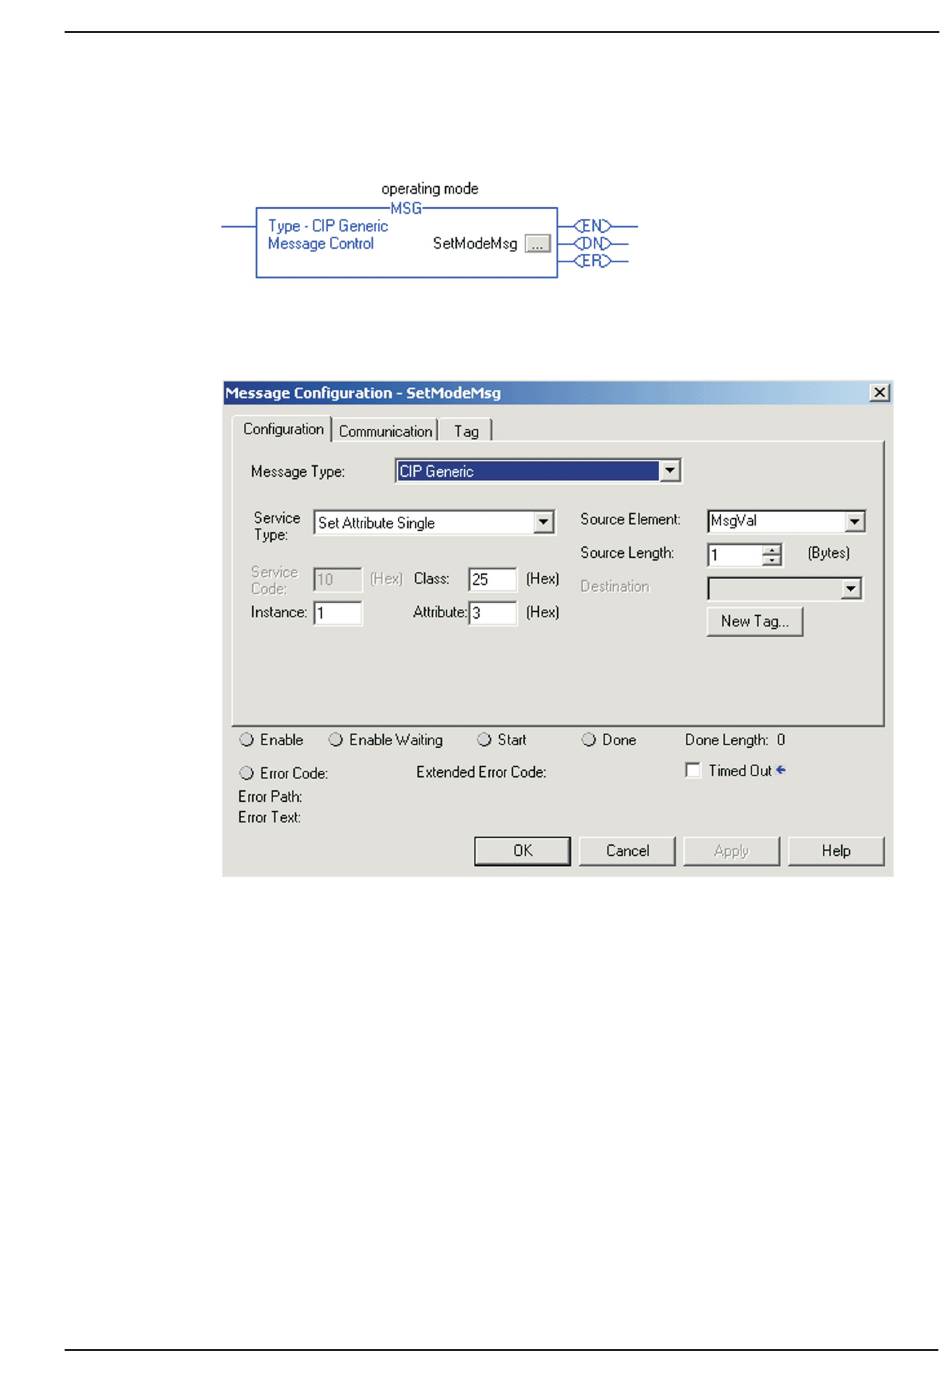Select the Done status indicator
The image size is (950, 1397).
pyautogui.click(x=589, y=740)
